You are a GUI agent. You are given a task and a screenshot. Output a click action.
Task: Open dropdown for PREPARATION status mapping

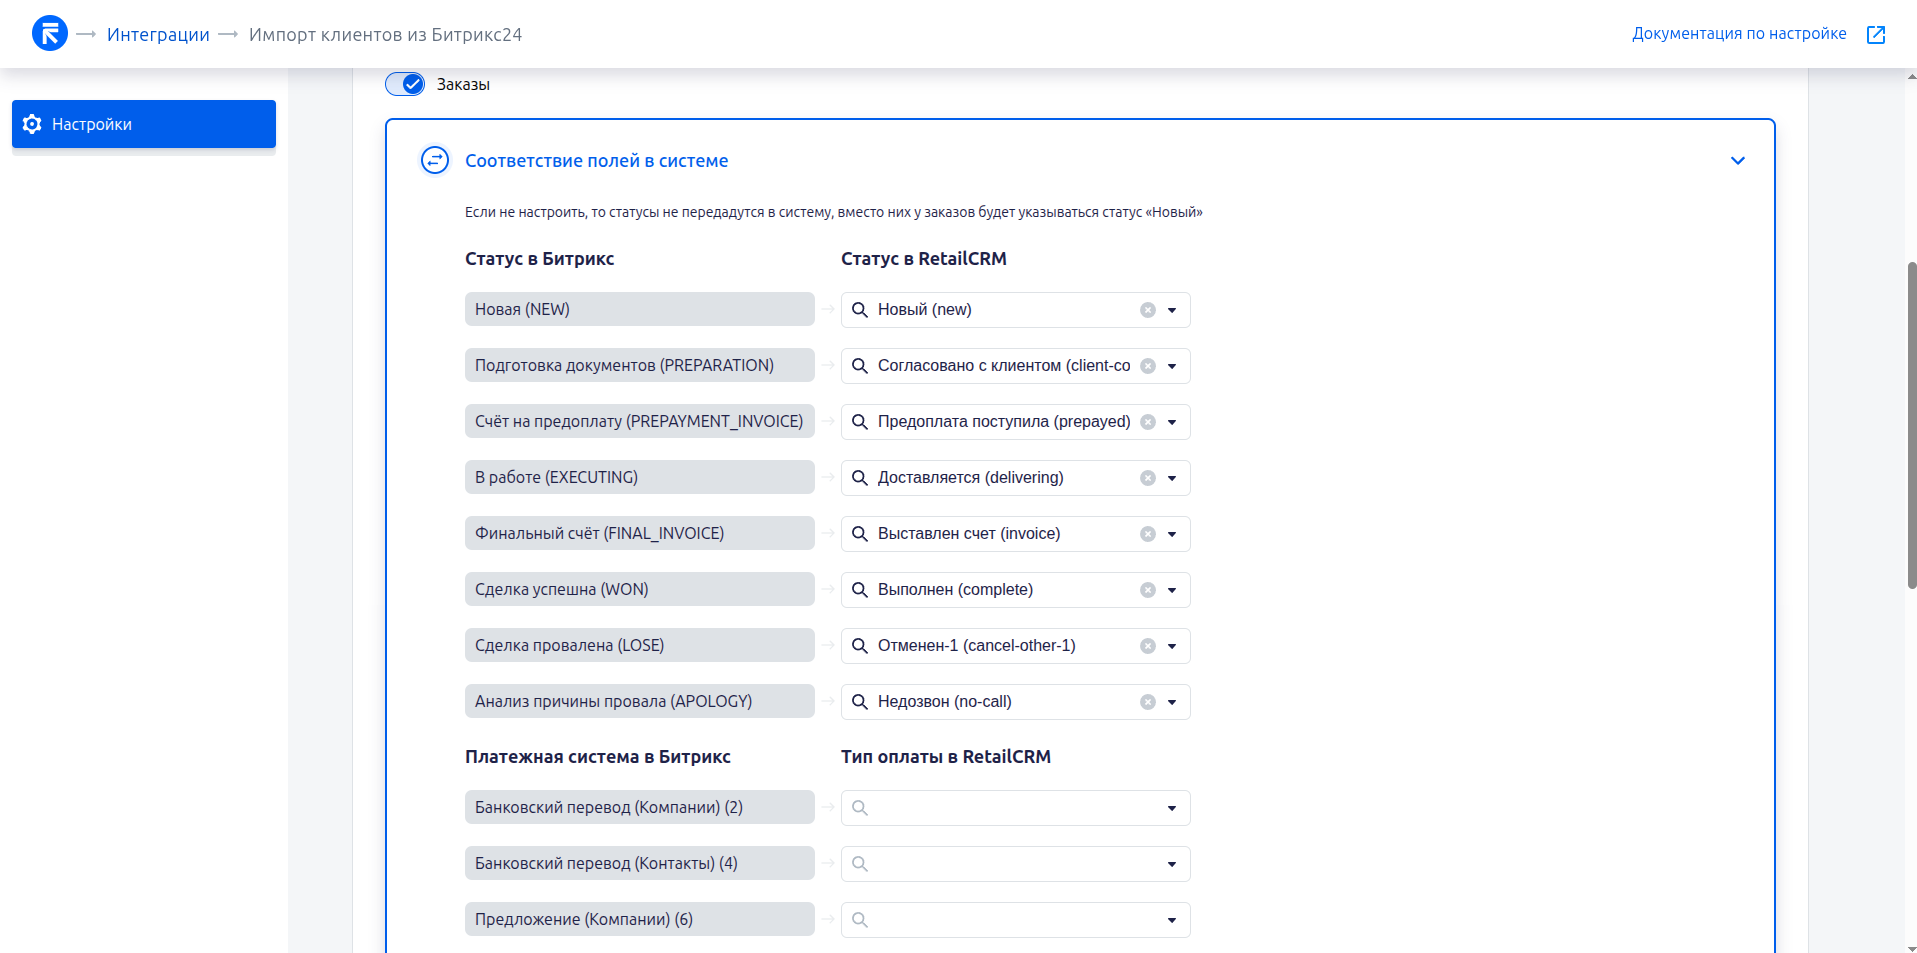pyautogui.click(x=1172, y=366)
